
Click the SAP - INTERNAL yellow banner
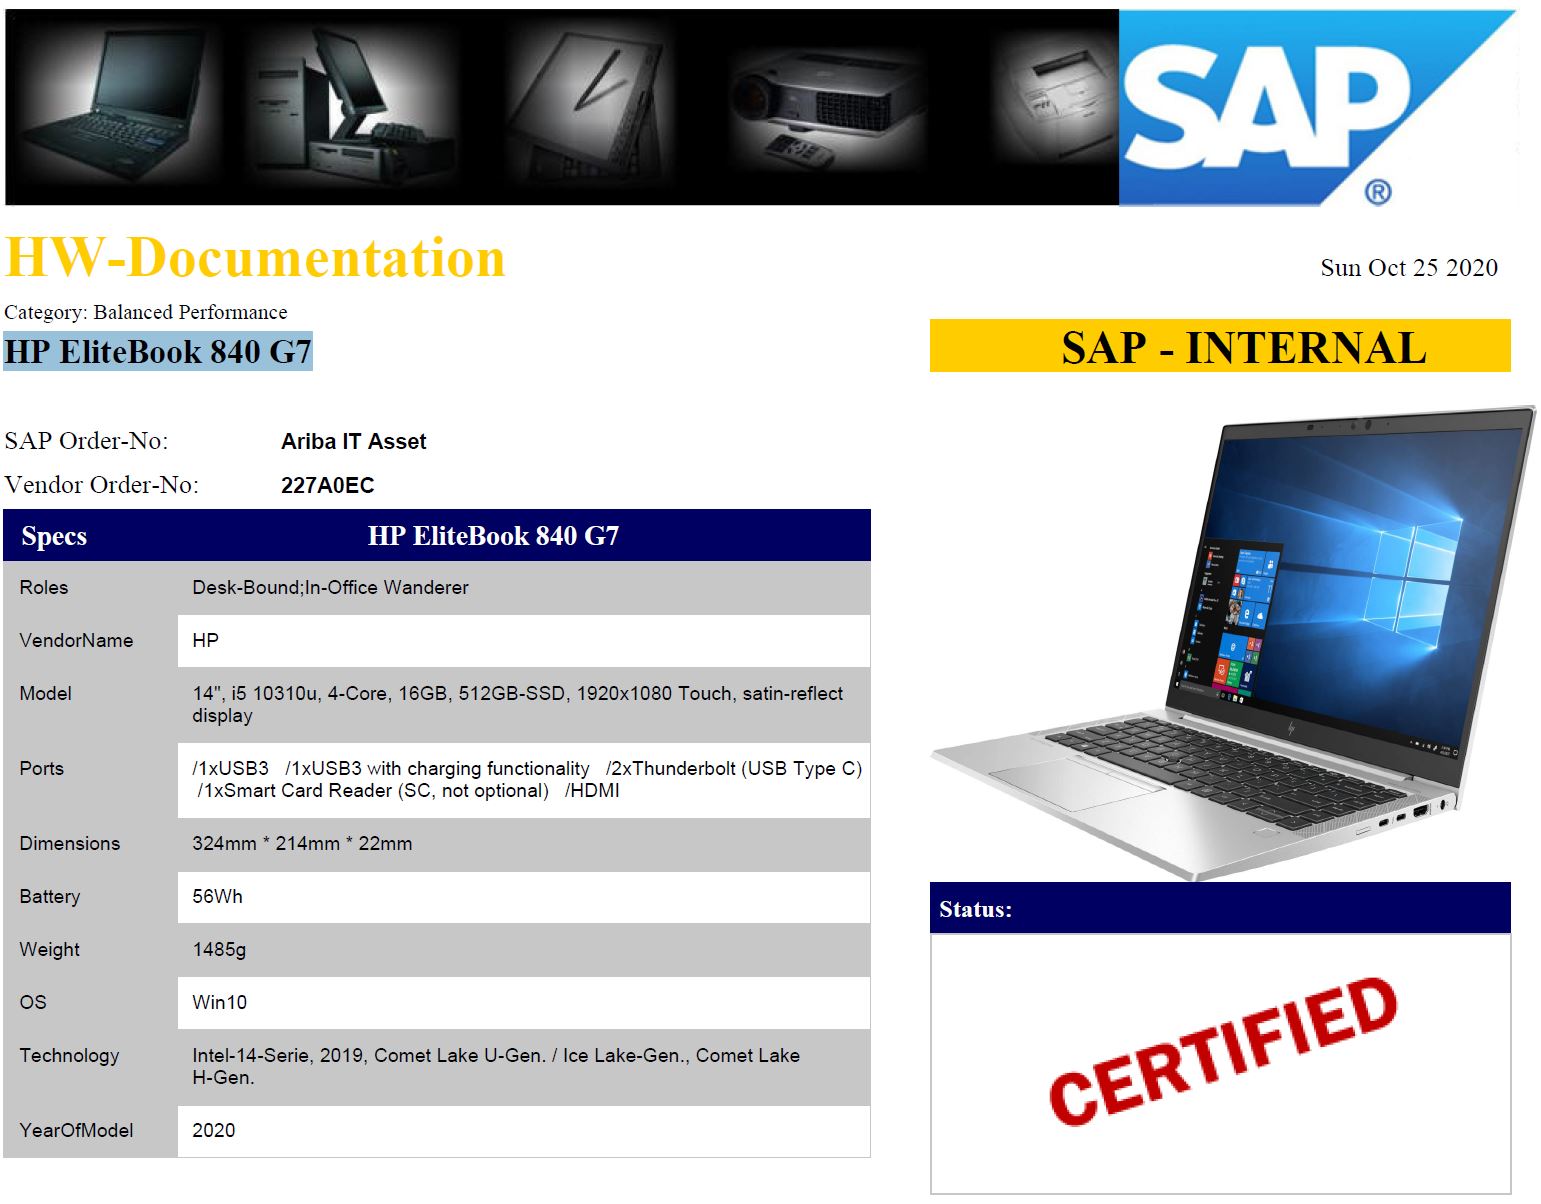point(1220,347)
